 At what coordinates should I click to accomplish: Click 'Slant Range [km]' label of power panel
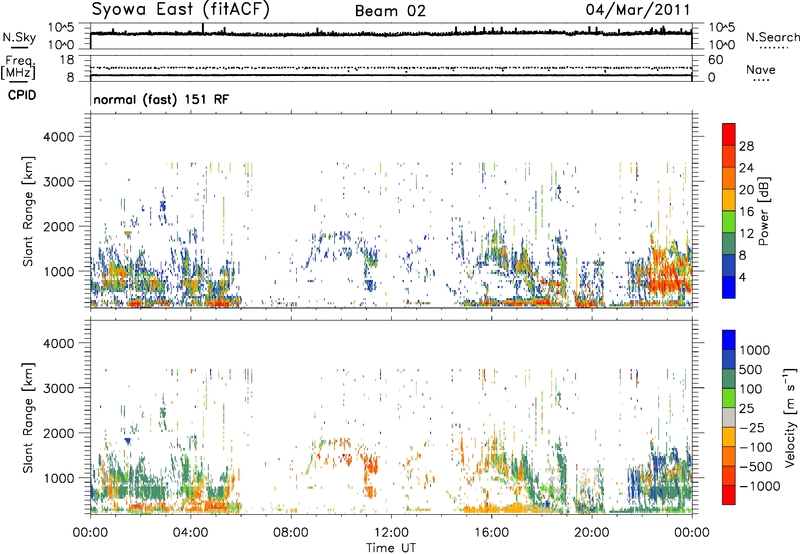(28, 211)
